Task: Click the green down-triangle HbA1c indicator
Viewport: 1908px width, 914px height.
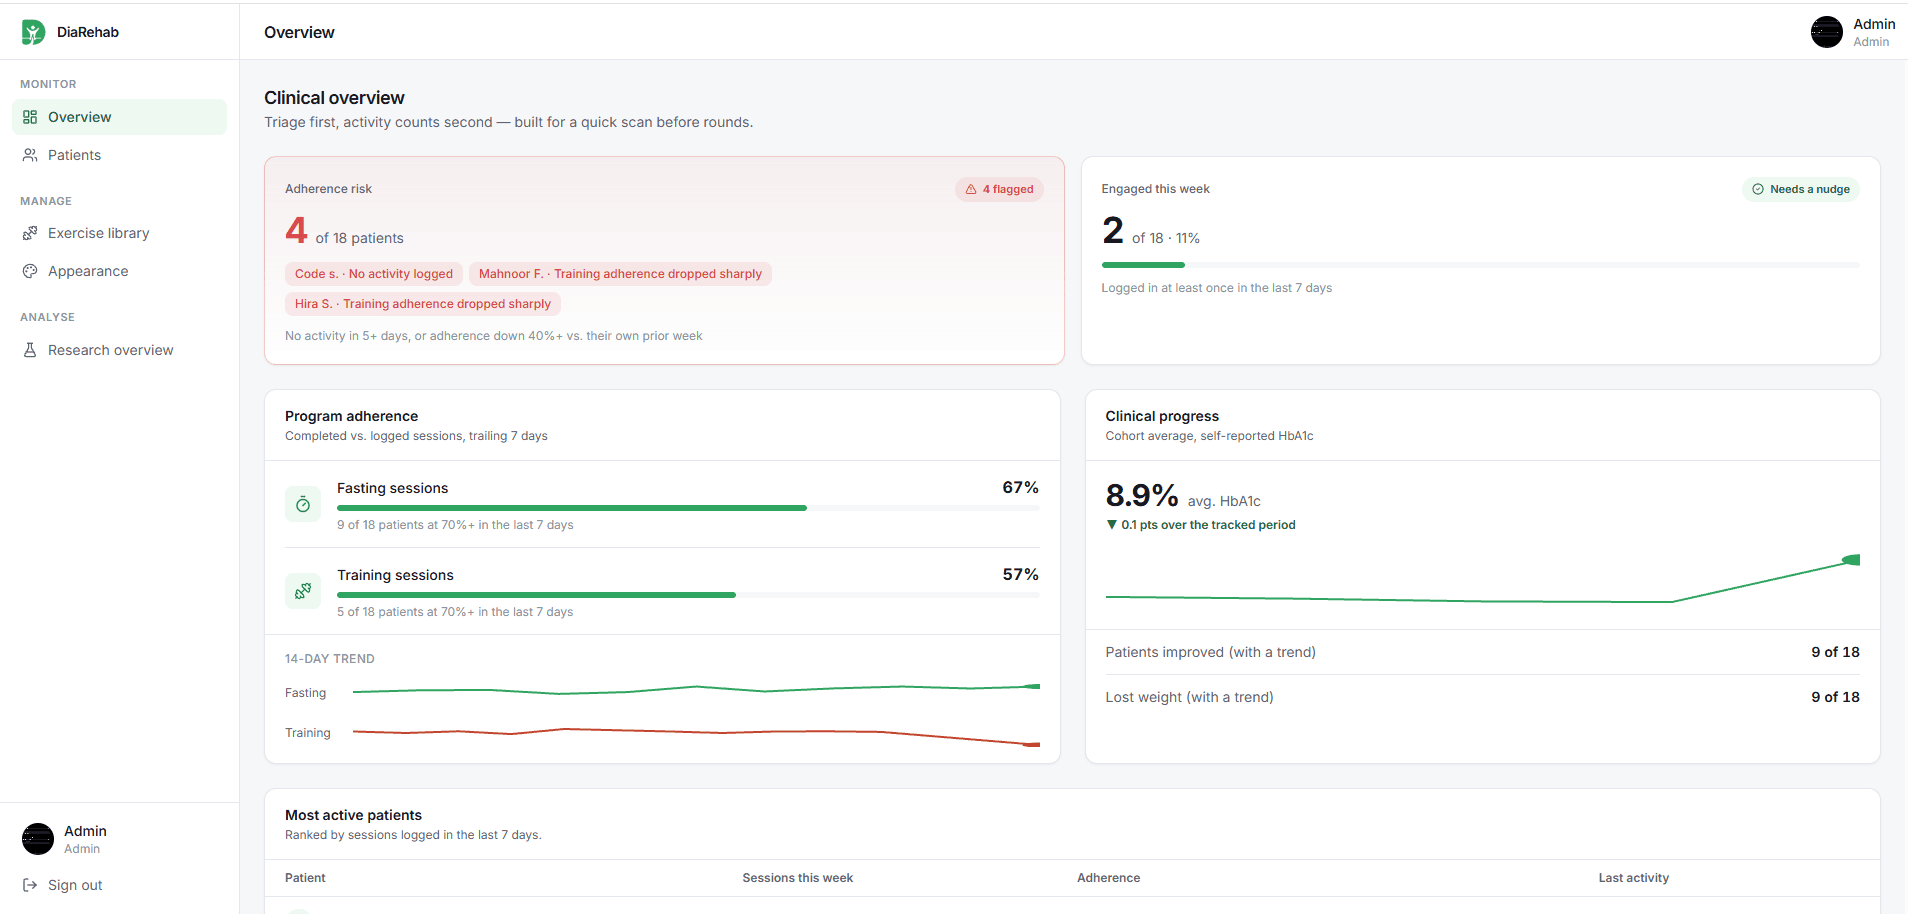Action: (x=1111, y=525)
